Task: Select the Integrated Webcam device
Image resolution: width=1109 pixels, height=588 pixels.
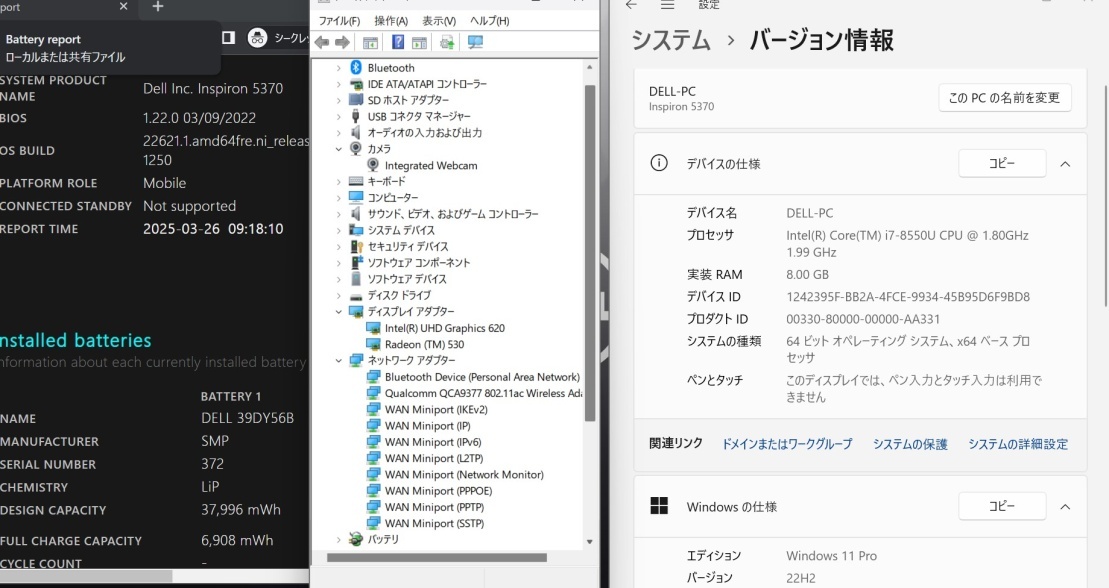Action: [431, 166]
